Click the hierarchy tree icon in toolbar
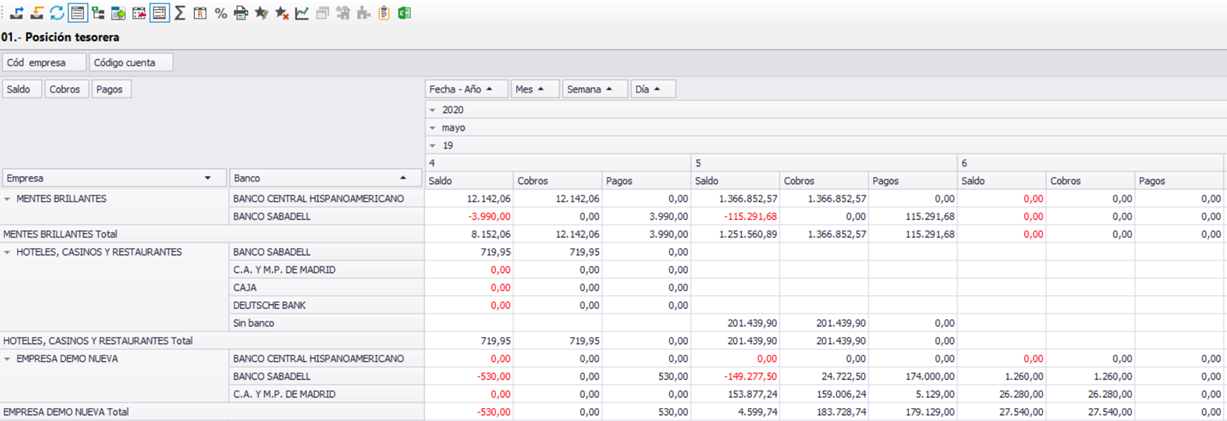This screenshot has height=421, width=1227. pos(98,13)
